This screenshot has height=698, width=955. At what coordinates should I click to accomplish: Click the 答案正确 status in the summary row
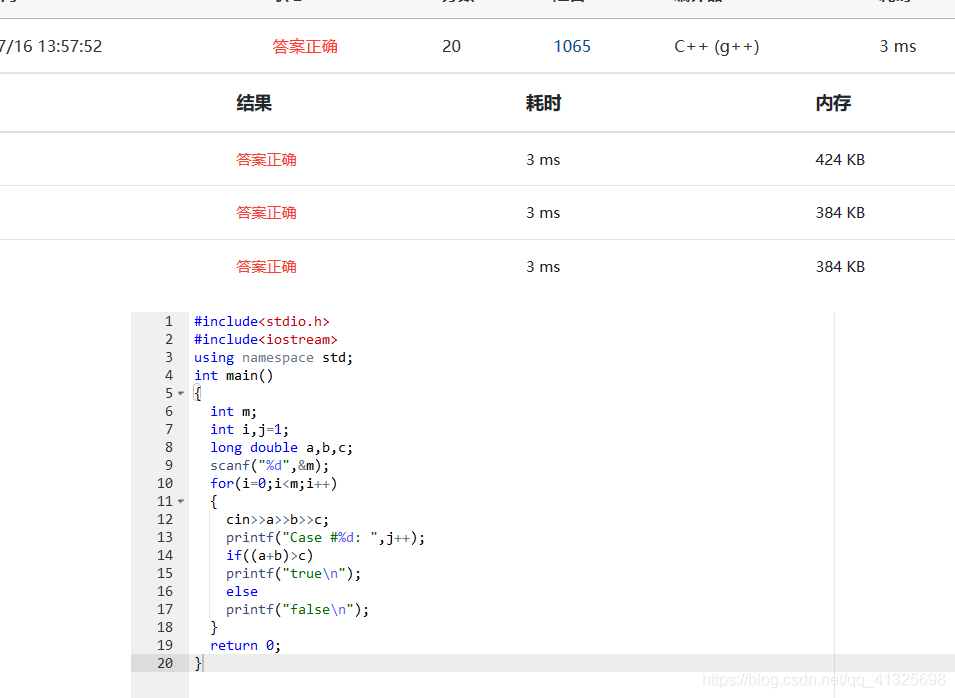point(304,46)
